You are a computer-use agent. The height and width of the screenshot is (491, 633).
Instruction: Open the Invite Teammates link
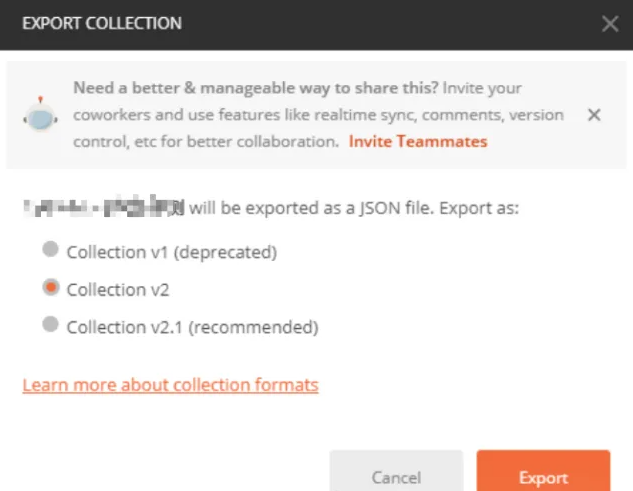click(418, 141)
